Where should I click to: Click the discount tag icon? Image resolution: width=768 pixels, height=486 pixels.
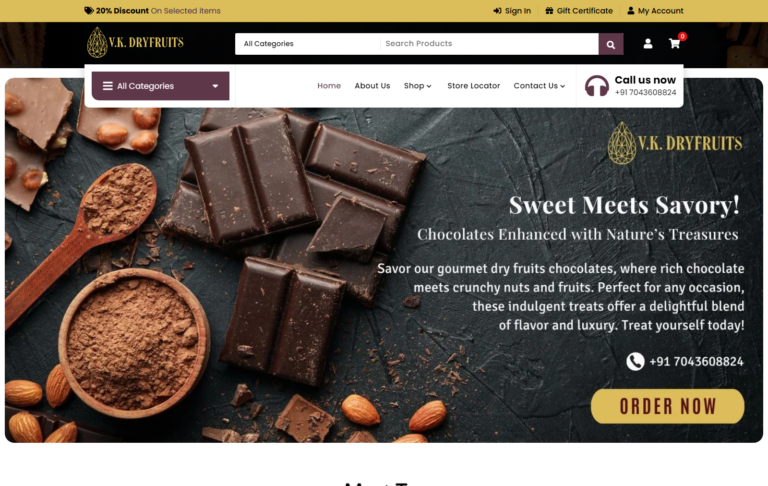89,11
